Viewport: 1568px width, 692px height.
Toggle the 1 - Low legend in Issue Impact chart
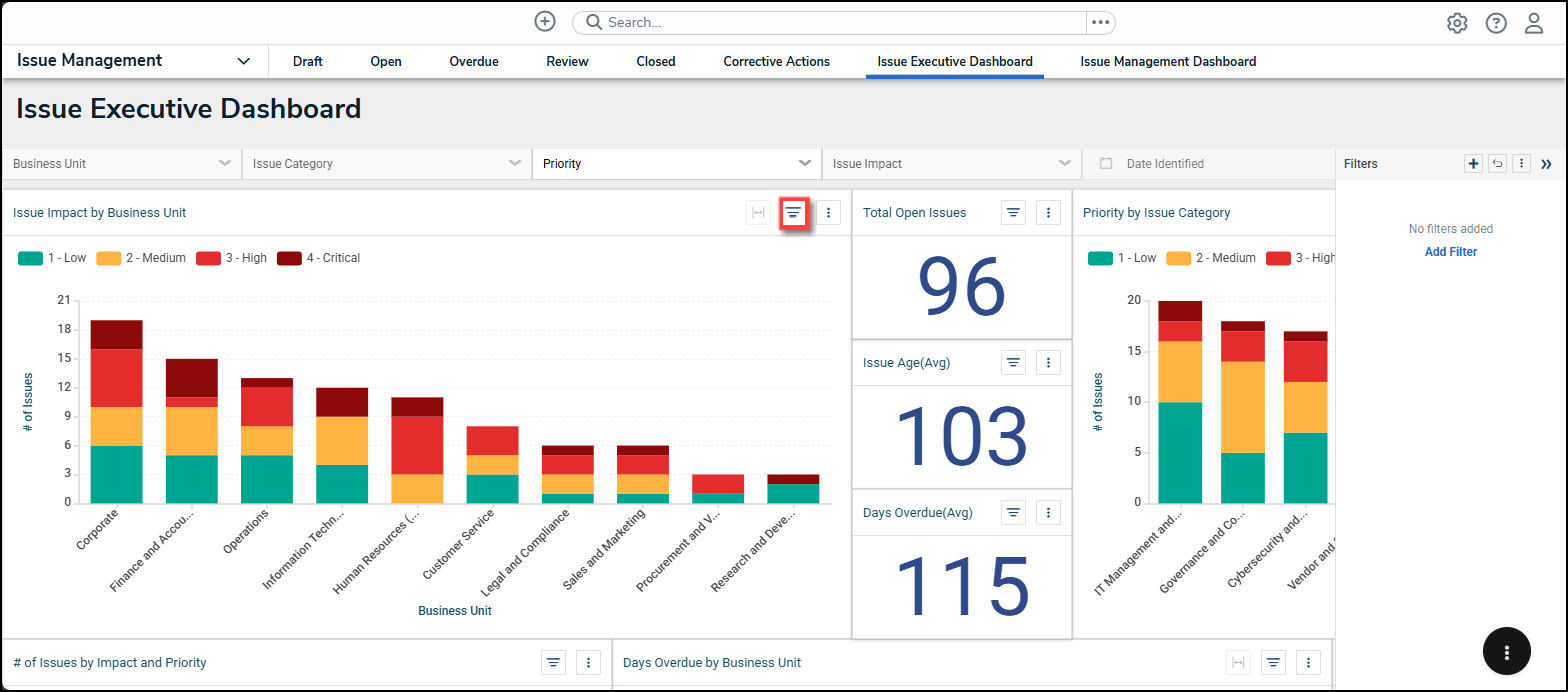click(x=53, y=258)
